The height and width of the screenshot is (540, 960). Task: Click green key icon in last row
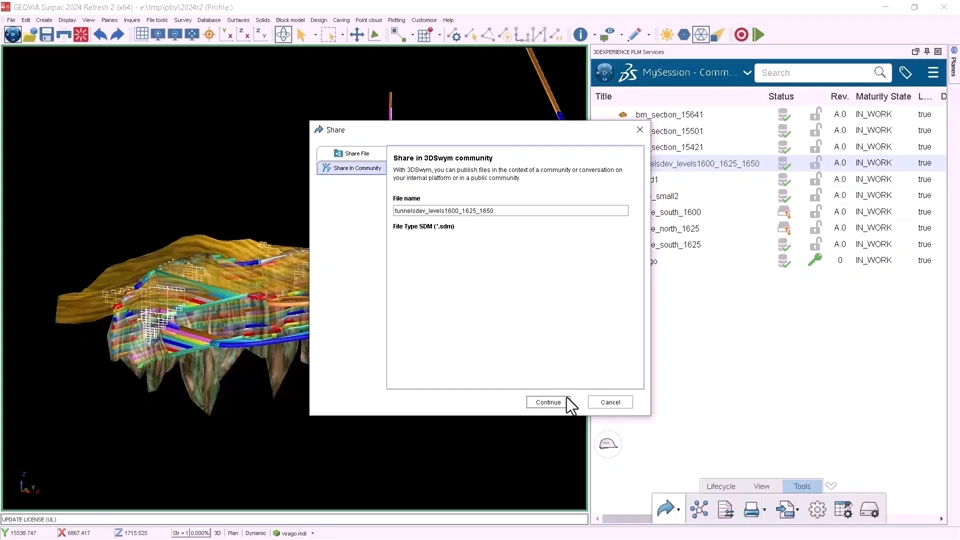point(815,260)
